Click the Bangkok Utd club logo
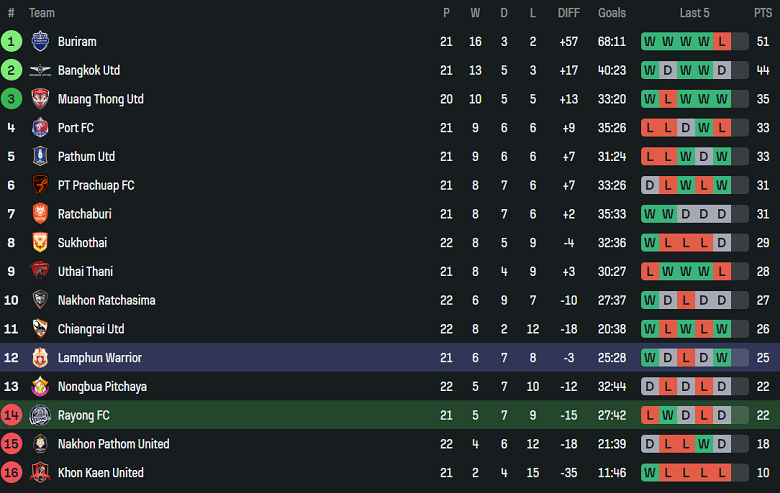Image resolution: width=780 pixels, height=493 pixels. pyautogui.click(x=40, y=71)
